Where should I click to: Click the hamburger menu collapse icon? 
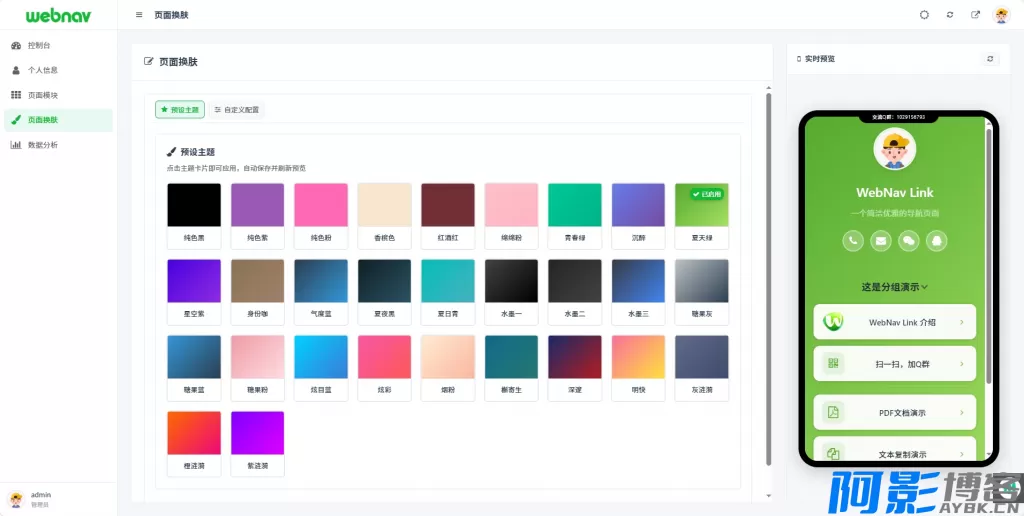[139, 15]
